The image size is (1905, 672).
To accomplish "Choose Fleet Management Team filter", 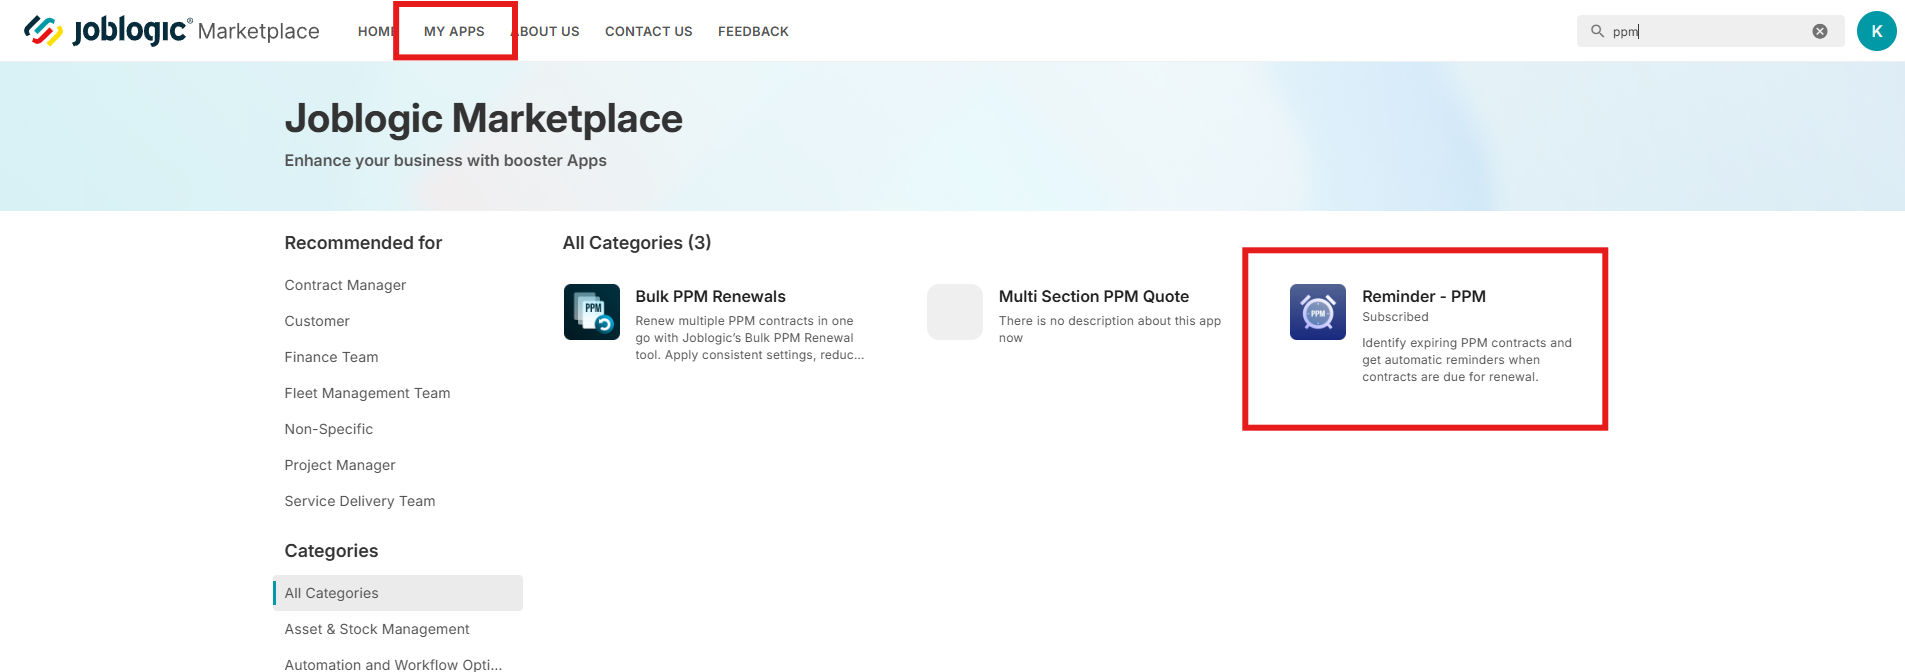I will point(367,393).
